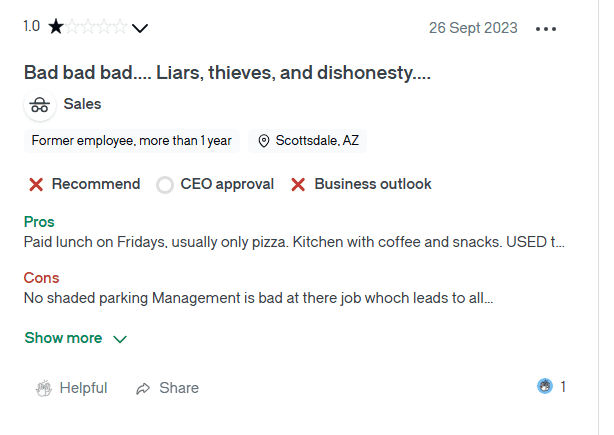Mark the review as Helpful

[83, 388]
